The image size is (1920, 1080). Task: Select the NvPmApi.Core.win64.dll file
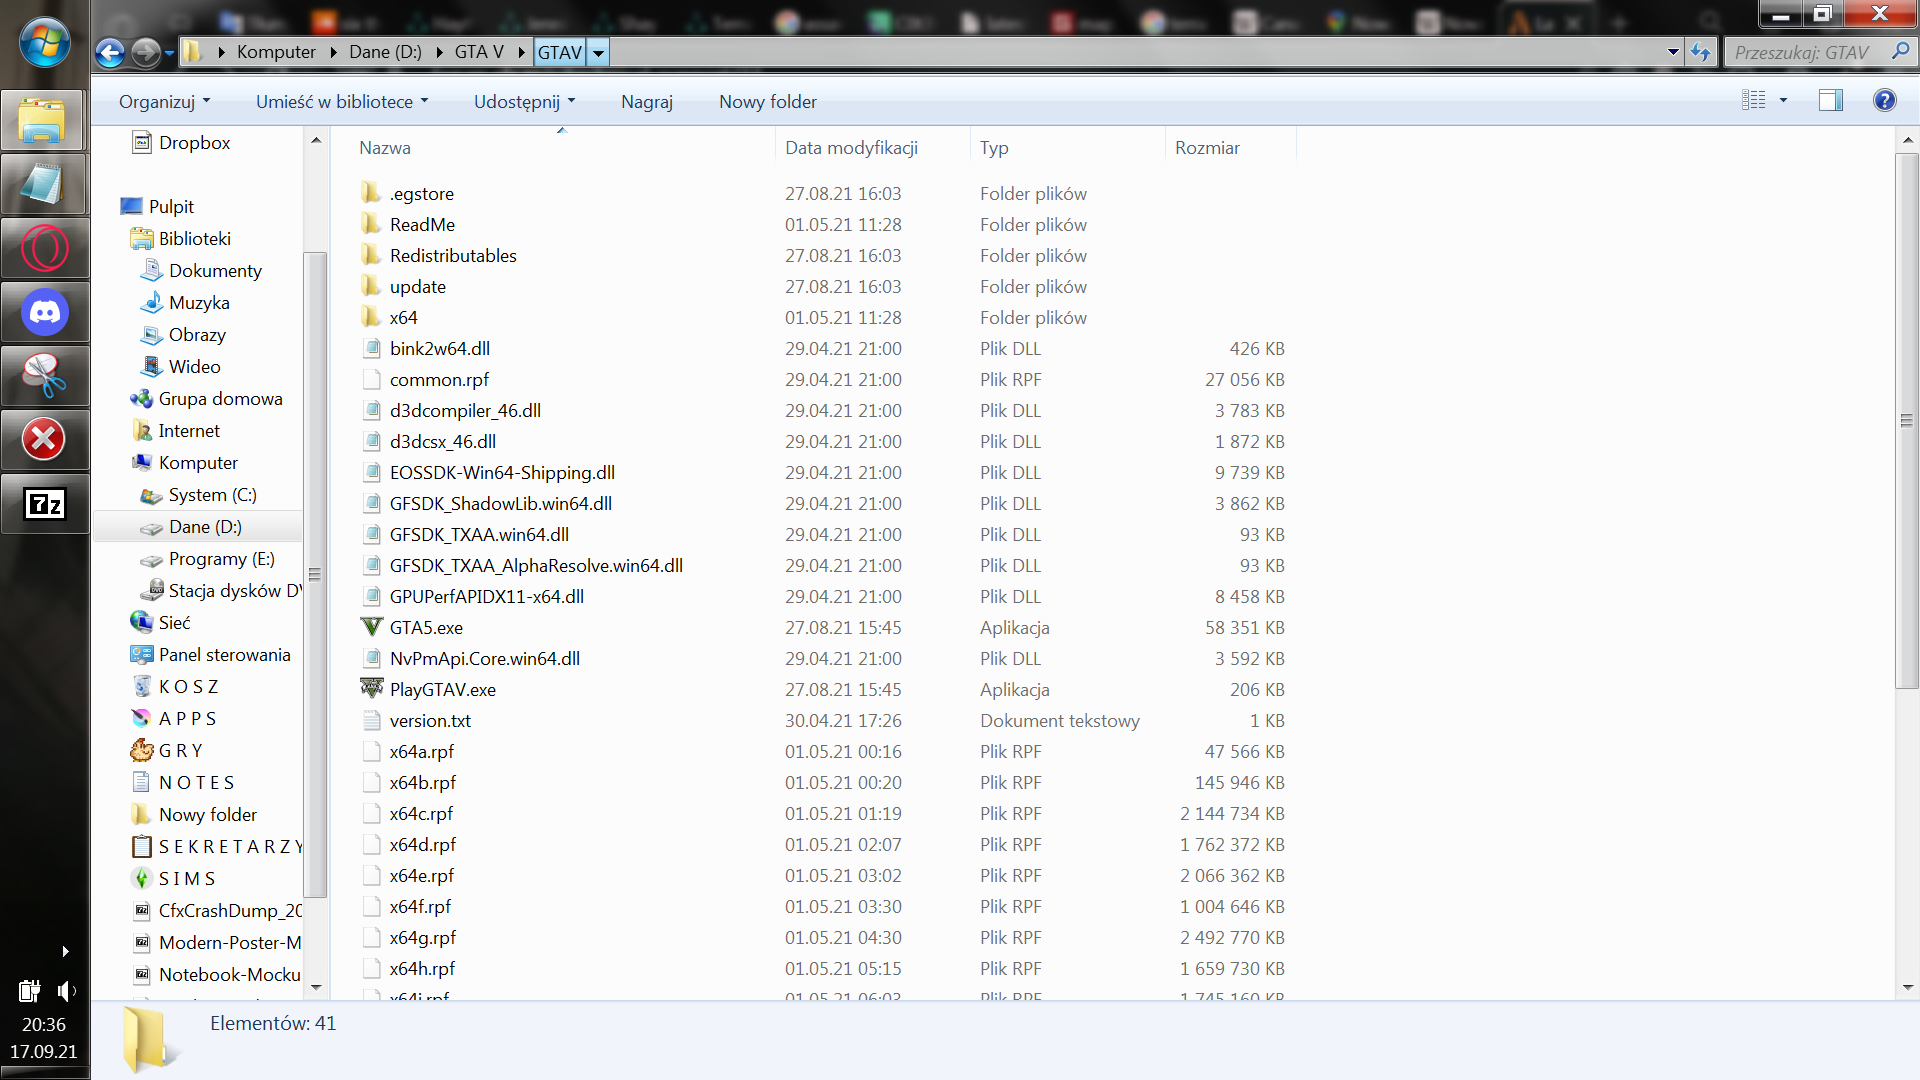[x=485, y=658]
